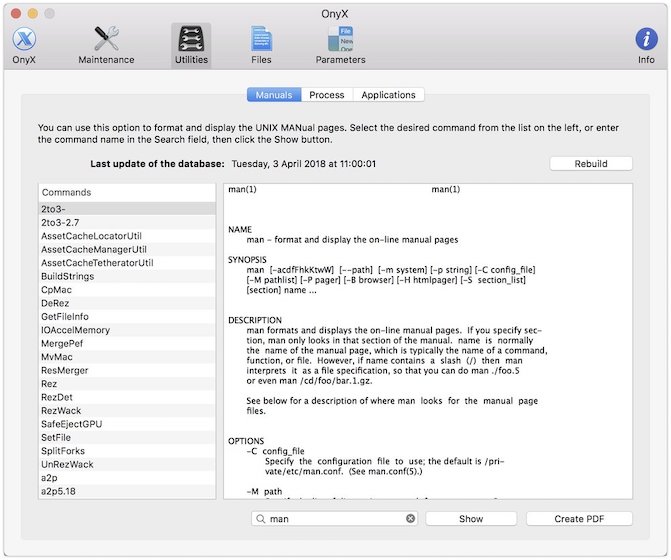Click the magnifying glass search icon
The height and width of the screenshot is (560, 671).
click(x=261, y=519)
